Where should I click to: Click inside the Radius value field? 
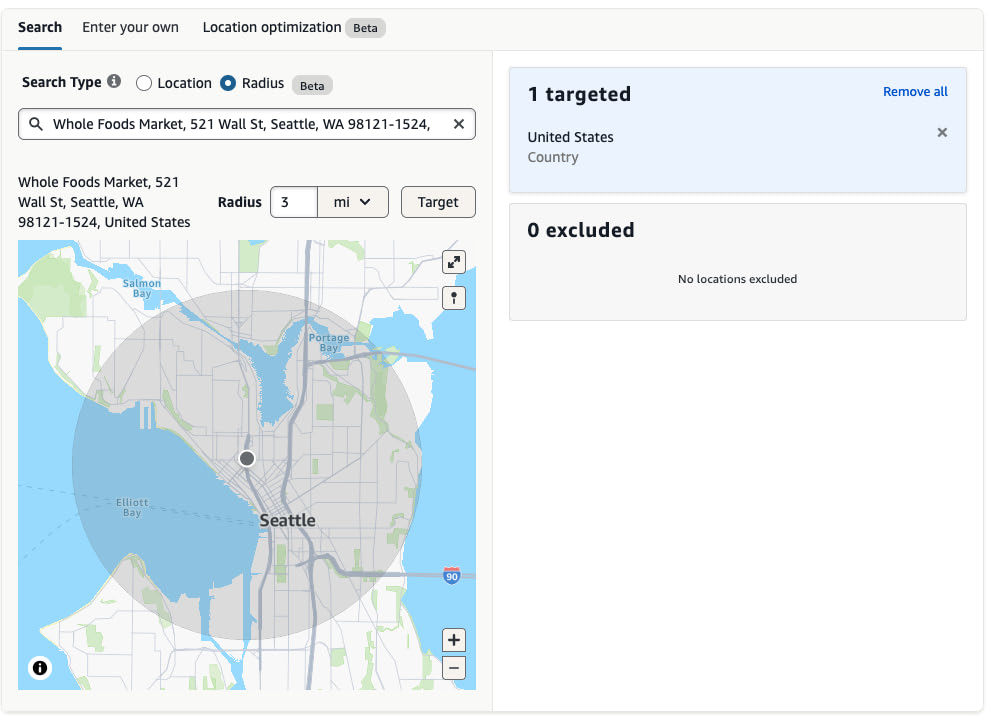click(293, 201)
